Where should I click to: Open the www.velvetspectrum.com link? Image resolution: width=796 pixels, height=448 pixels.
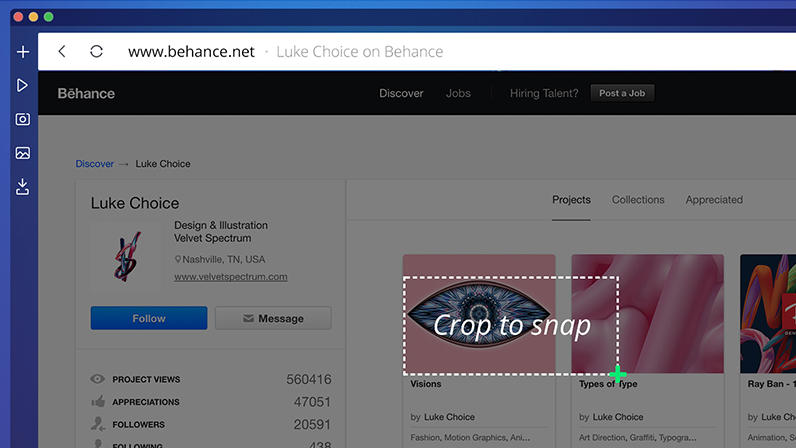(230, 277)
